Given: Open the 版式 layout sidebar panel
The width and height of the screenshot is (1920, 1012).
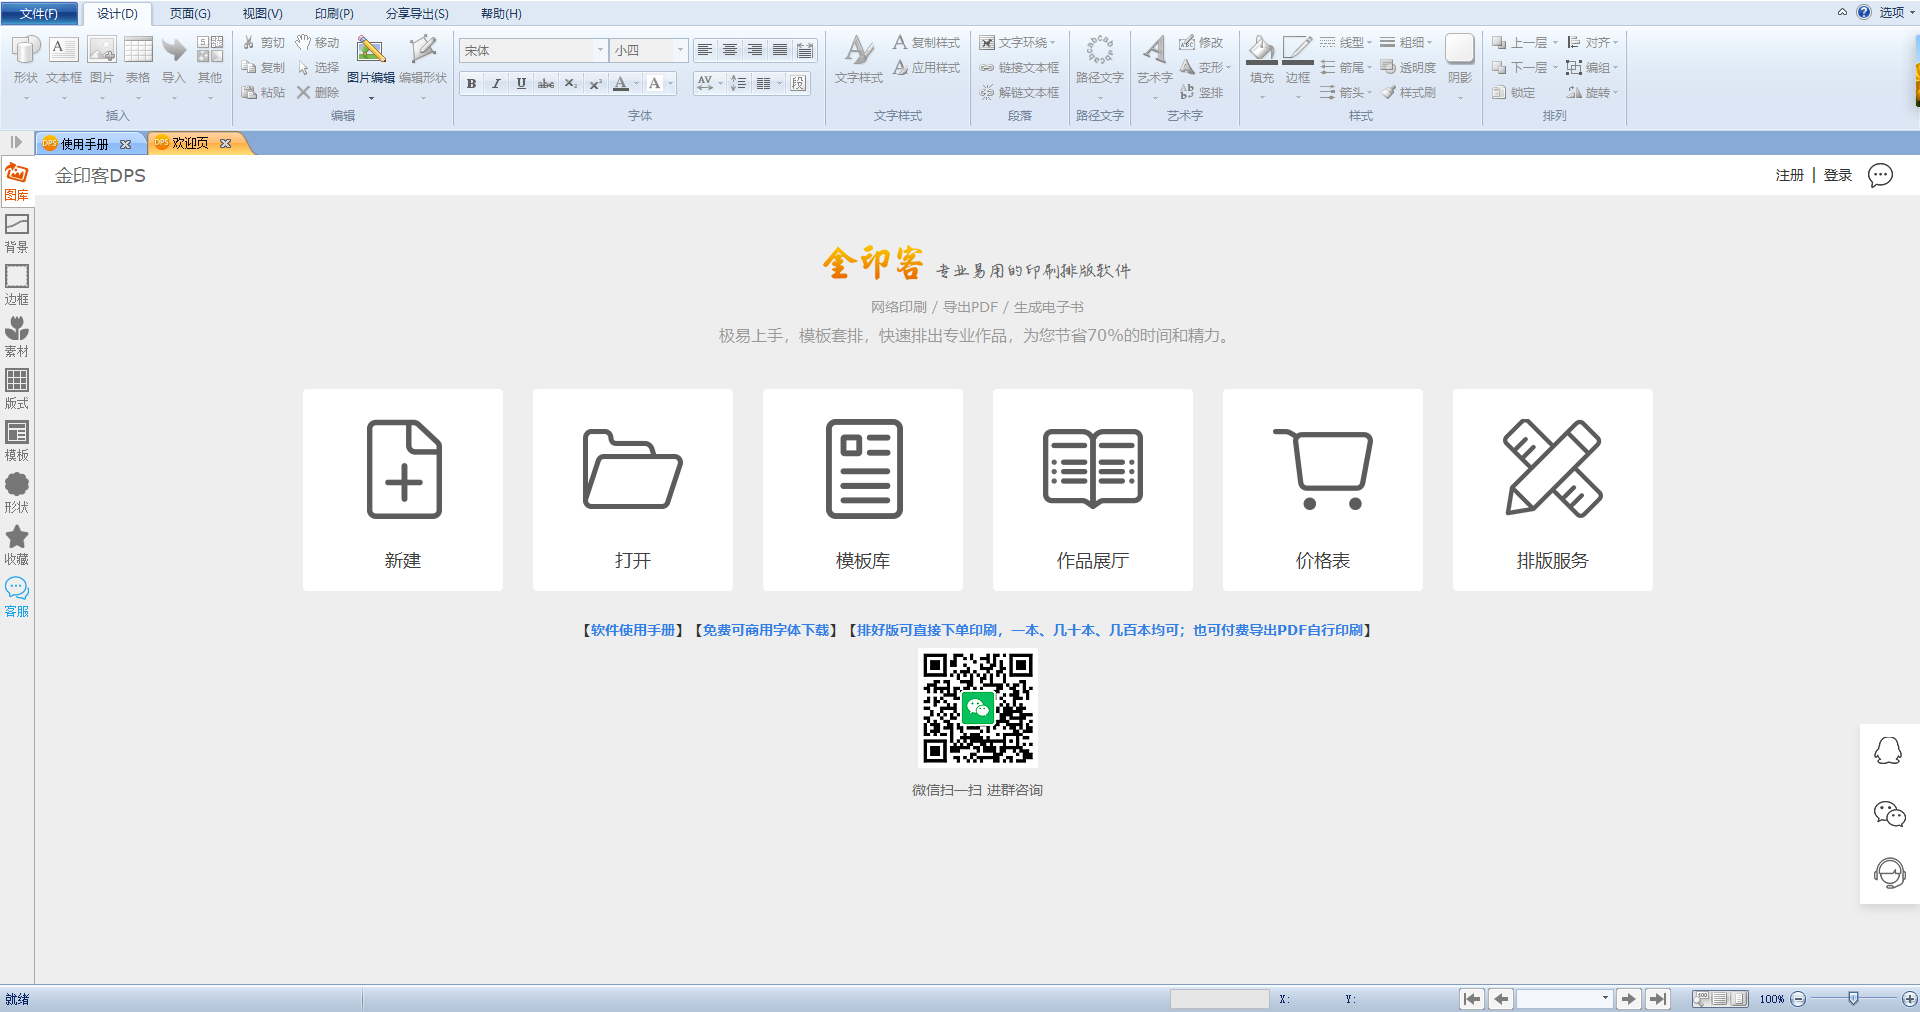Looking at the screenshot, I should (x=16, y=389).
